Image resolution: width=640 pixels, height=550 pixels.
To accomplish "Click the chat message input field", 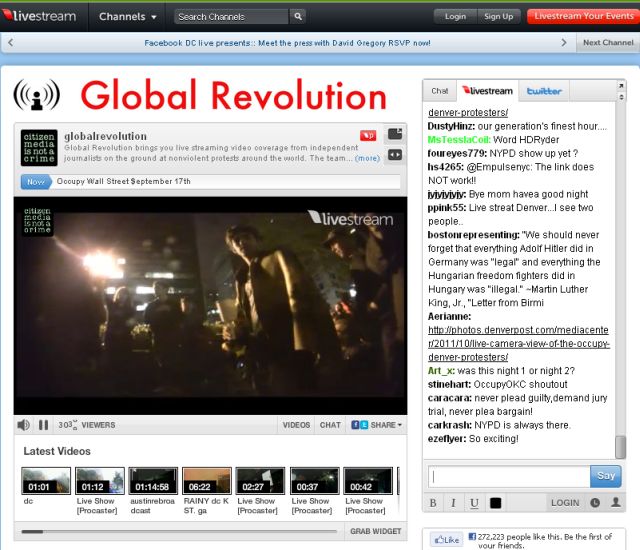I will (x=509, y=476).
